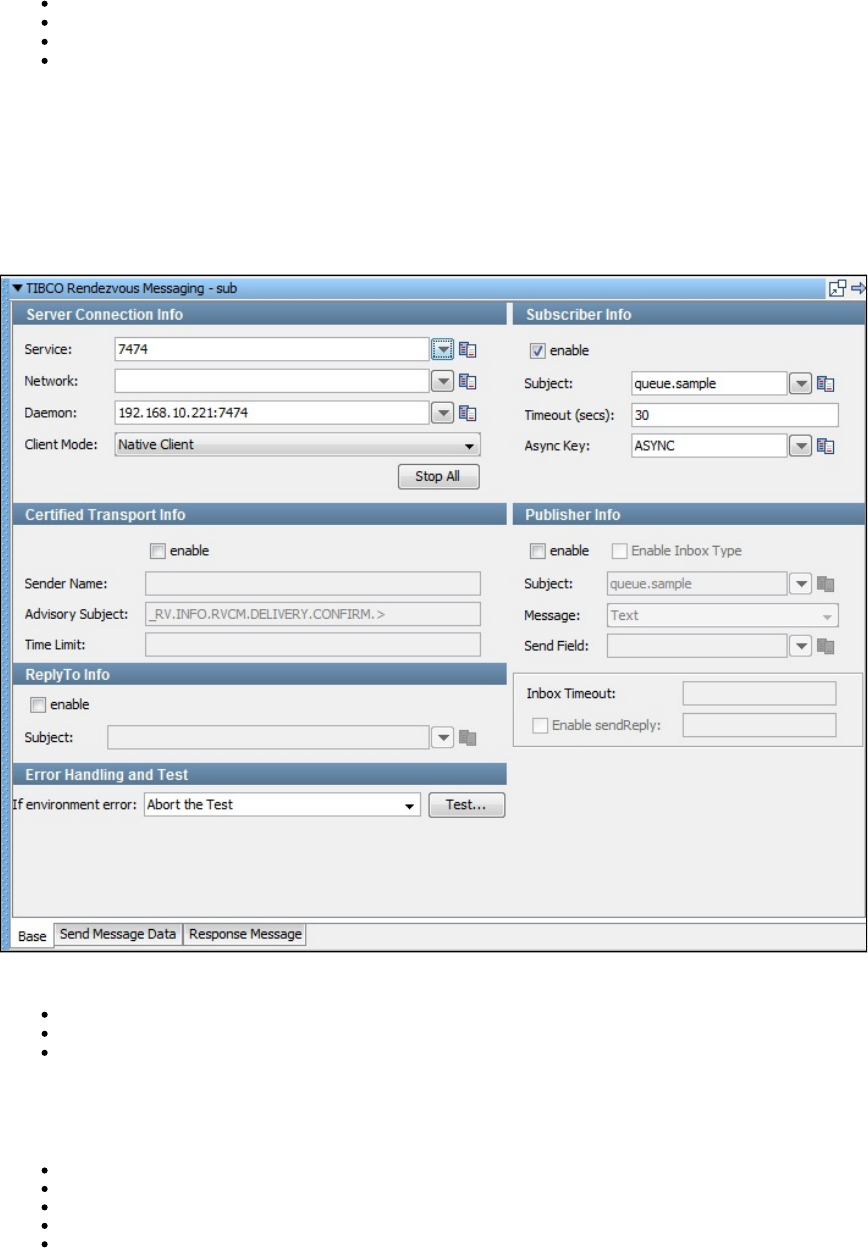Toggle Enable sendReply checkbox
The height and width of the screenshot is (1248, 868).
540,726
